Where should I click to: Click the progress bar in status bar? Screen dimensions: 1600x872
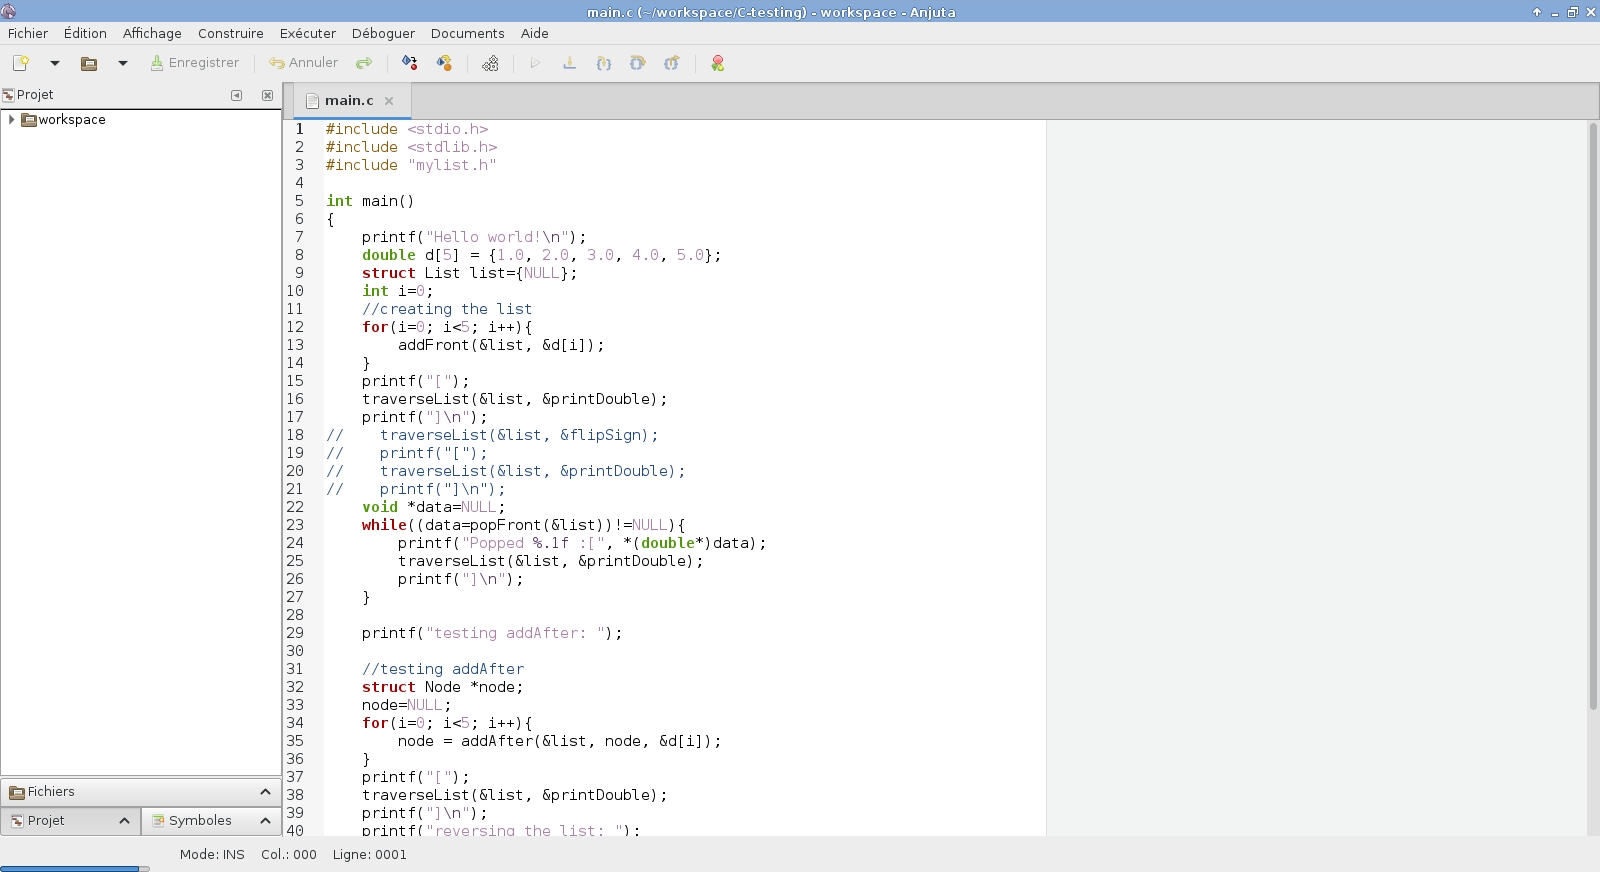(75, 868)
